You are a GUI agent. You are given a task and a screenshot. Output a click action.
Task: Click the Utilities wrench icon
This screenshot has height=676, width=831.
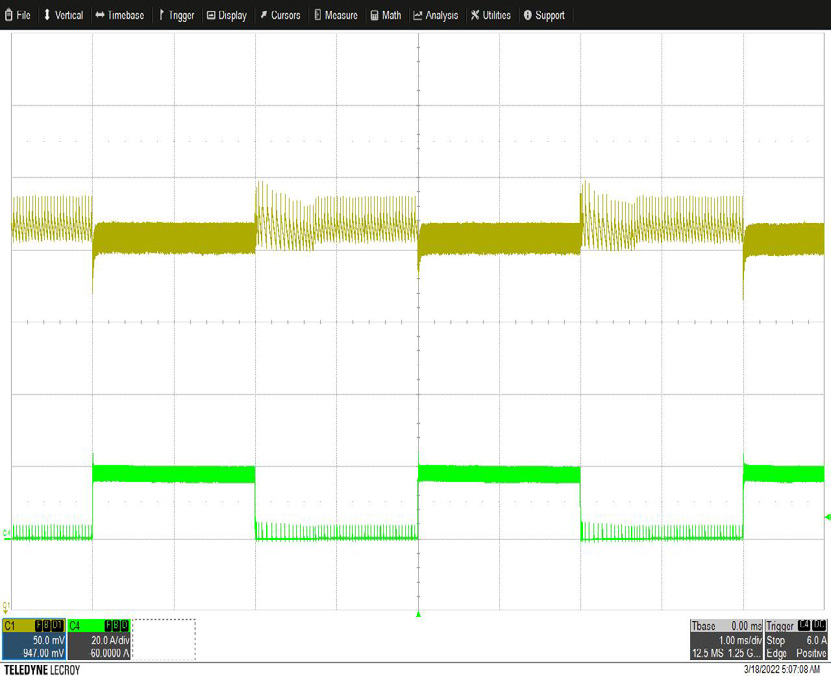475,15
